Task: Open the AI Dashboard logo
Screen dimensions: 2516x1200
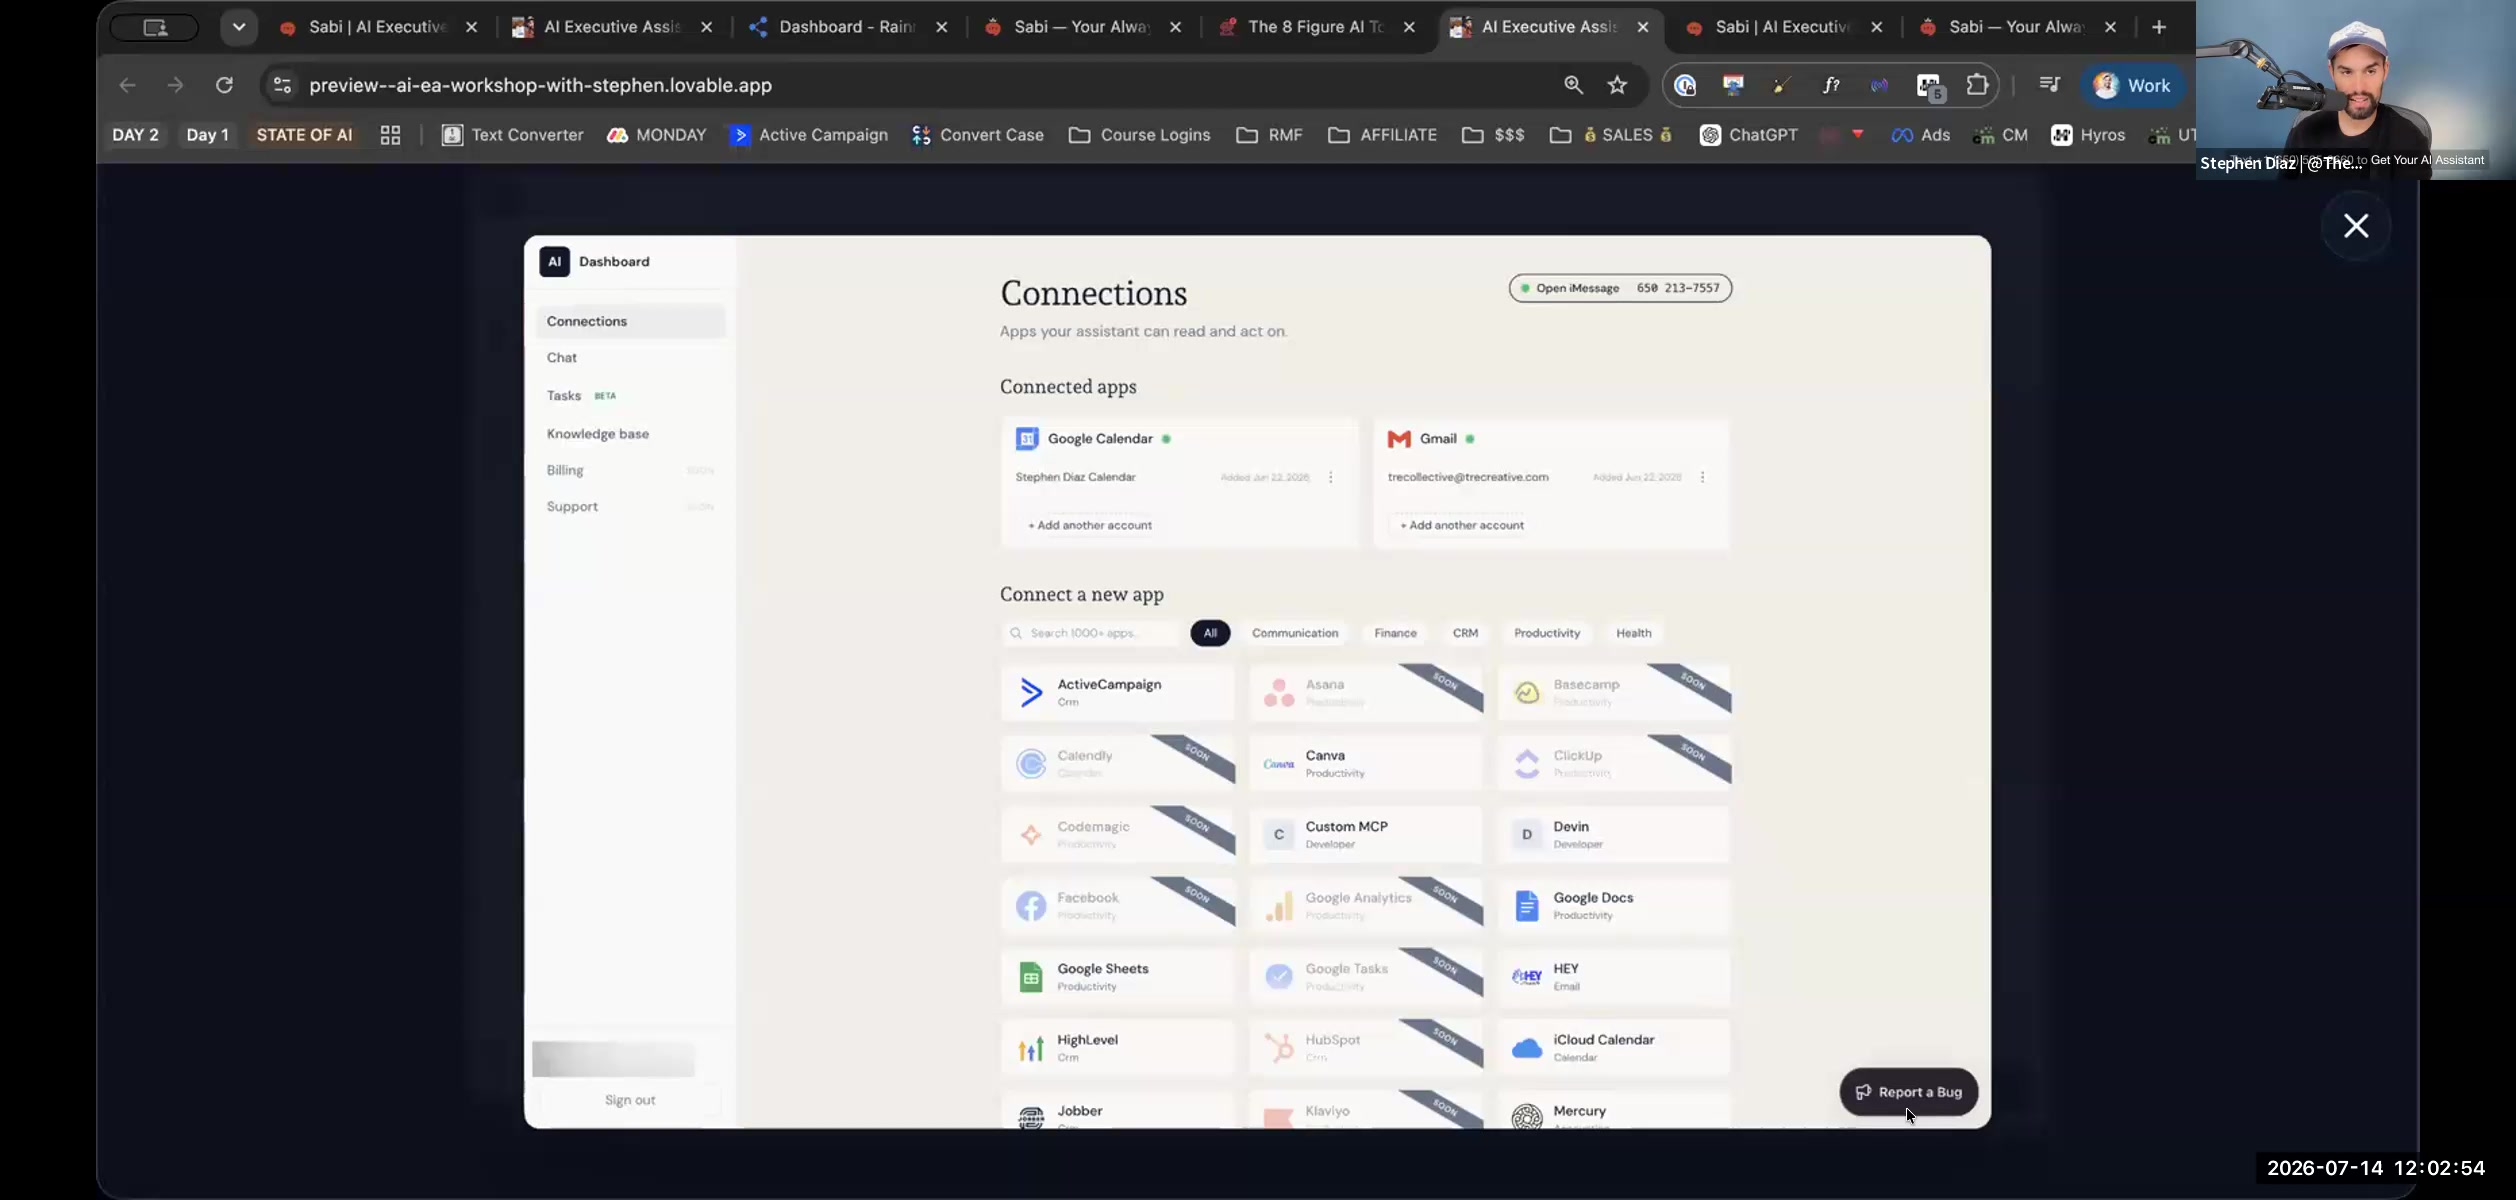Action: pos(555,262)
